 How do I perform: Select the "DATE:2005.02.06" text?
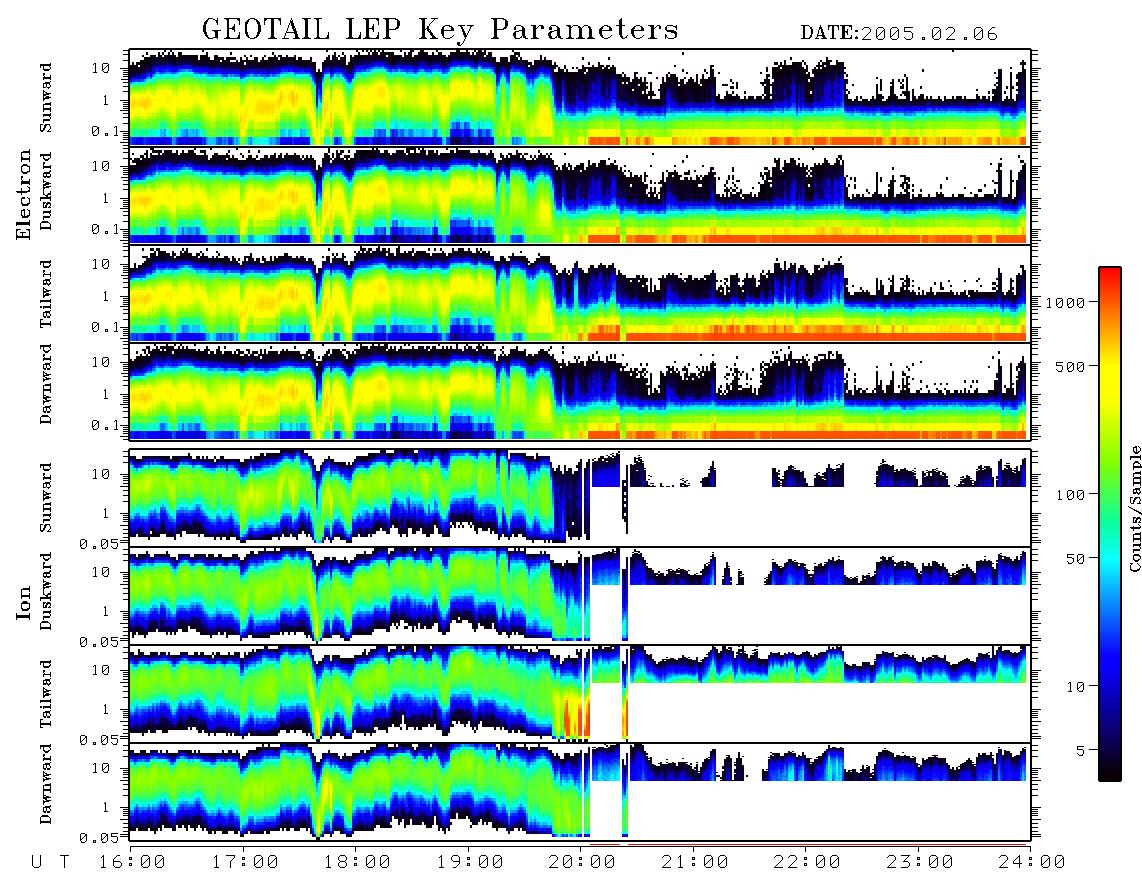pyautogui.click(x=899, y=34)
